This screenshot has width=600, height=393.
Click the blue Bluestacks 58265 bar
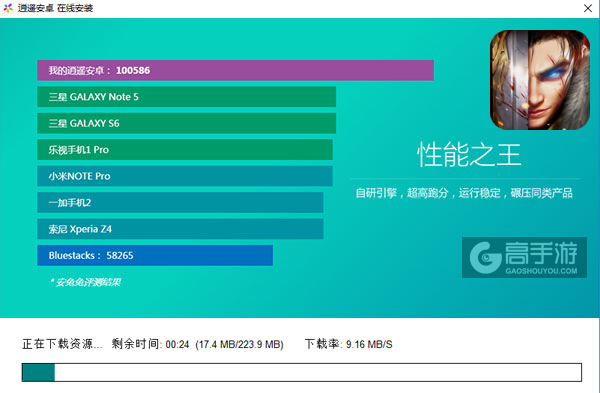point(155,255)
